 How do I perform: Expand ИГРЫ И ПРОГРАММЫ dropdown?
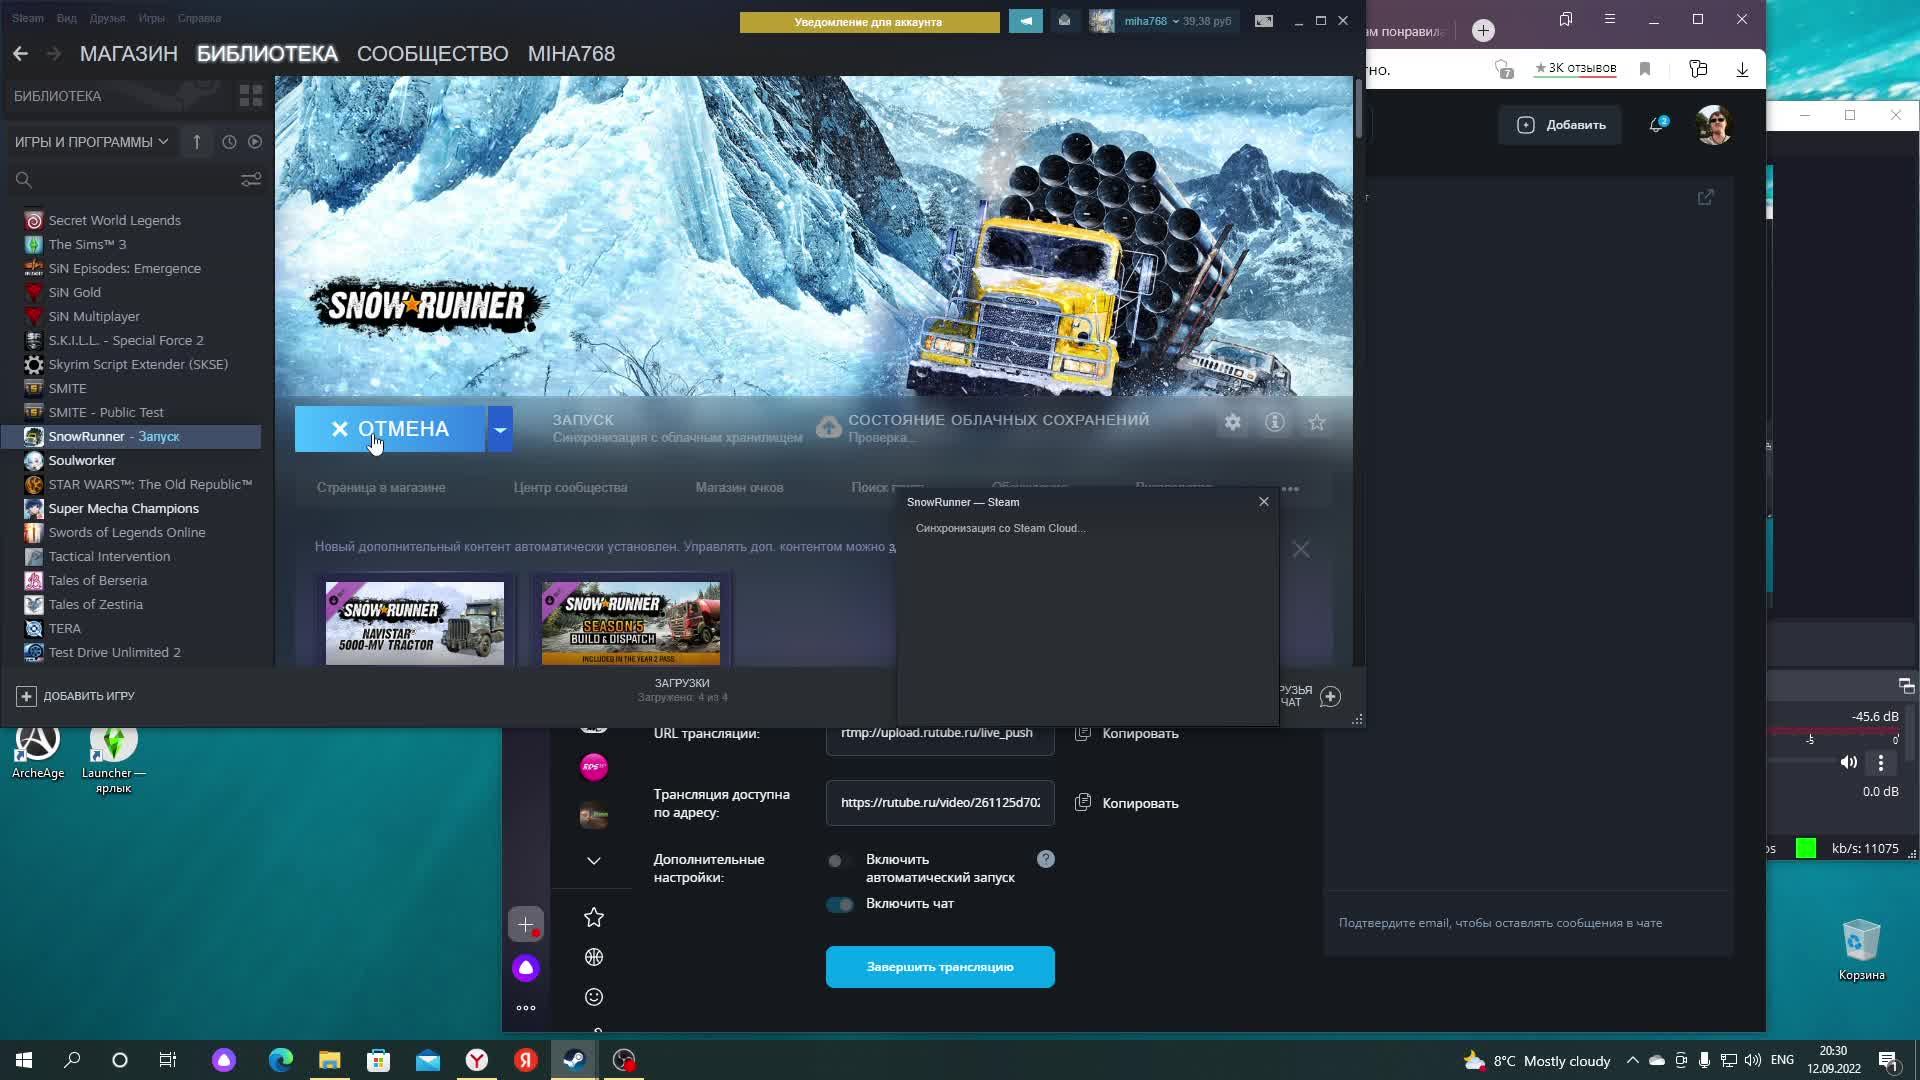(91, 142)
